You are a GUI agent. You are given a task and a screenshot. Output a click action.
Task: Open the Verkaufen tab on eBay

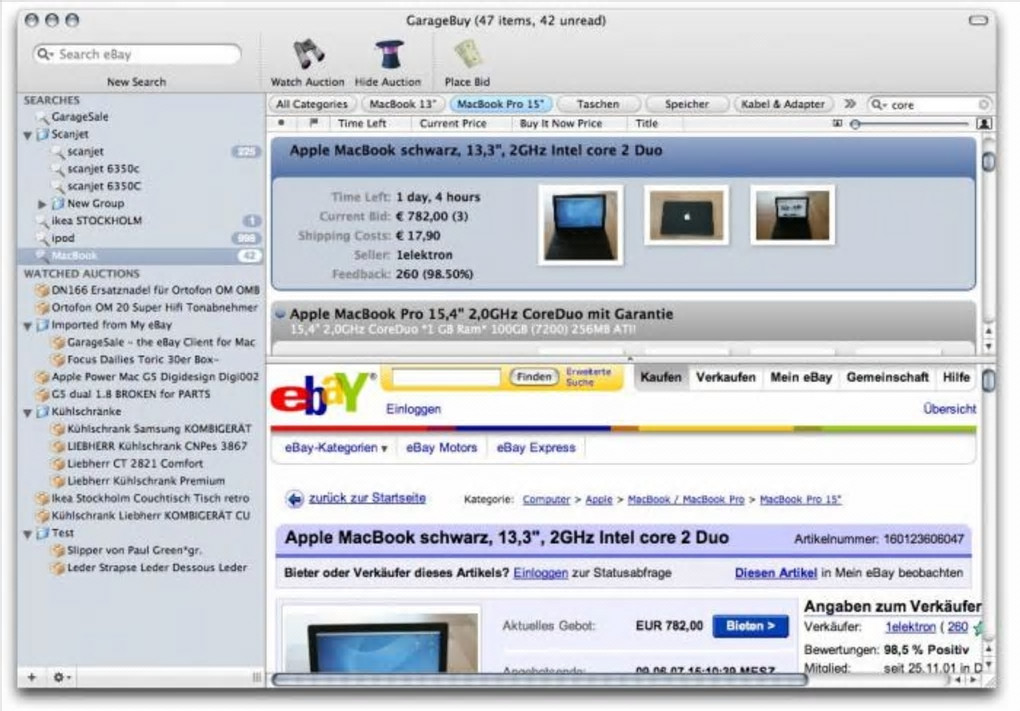click(725, 377)
